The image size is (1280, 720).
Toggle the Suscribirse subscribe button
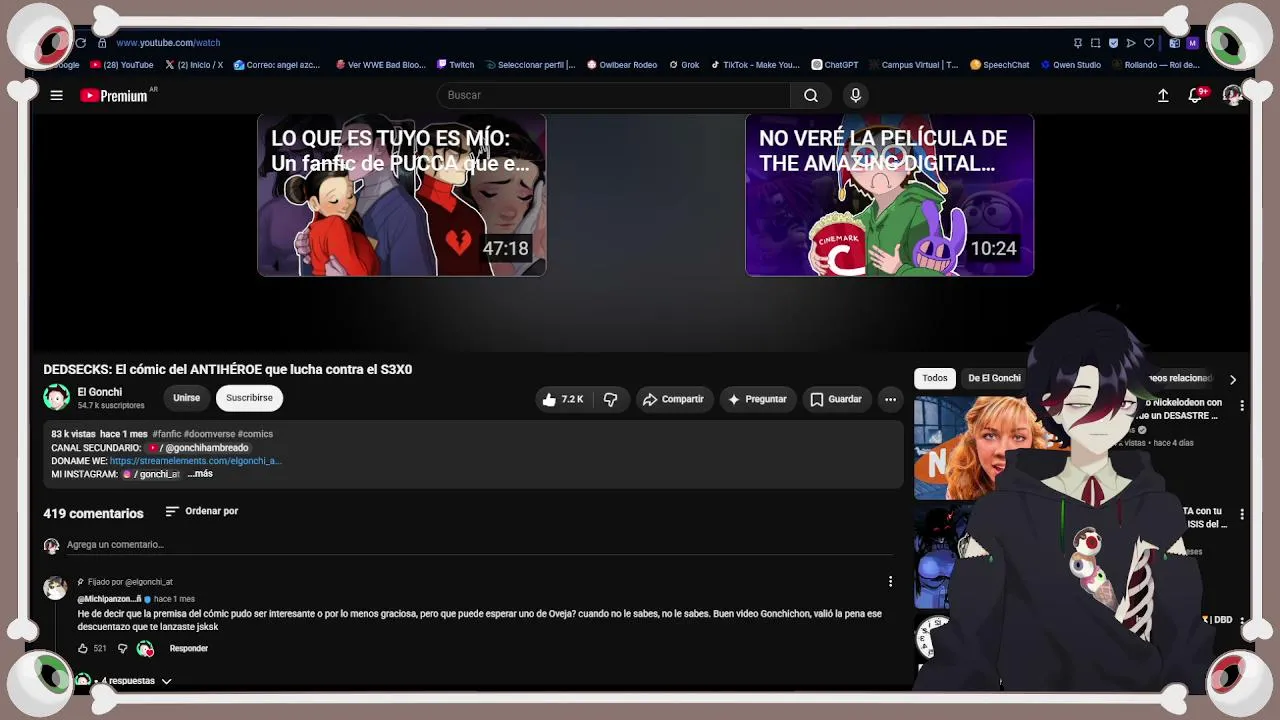(249, 398)
